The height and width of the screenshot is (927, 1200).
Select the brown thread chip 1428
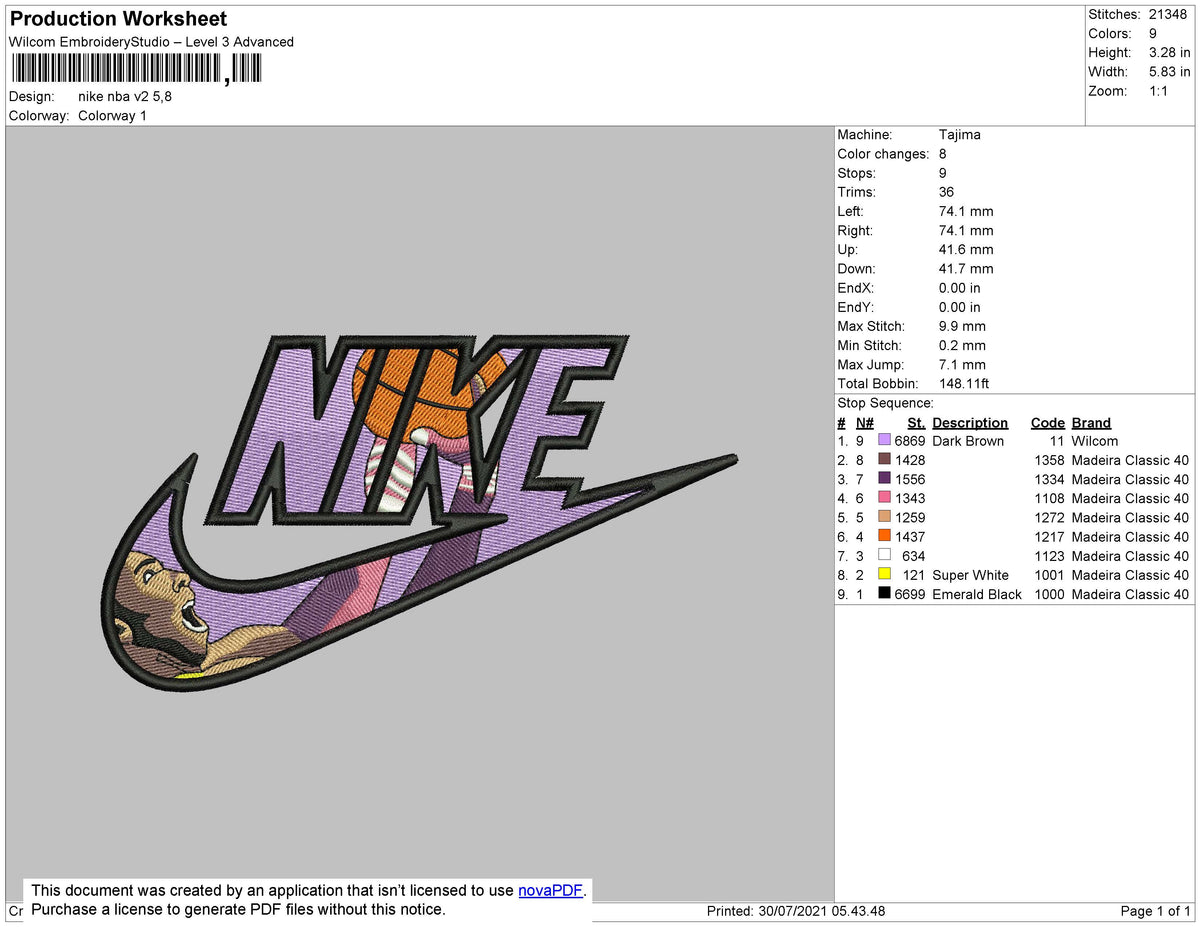(x=886, y=460)
